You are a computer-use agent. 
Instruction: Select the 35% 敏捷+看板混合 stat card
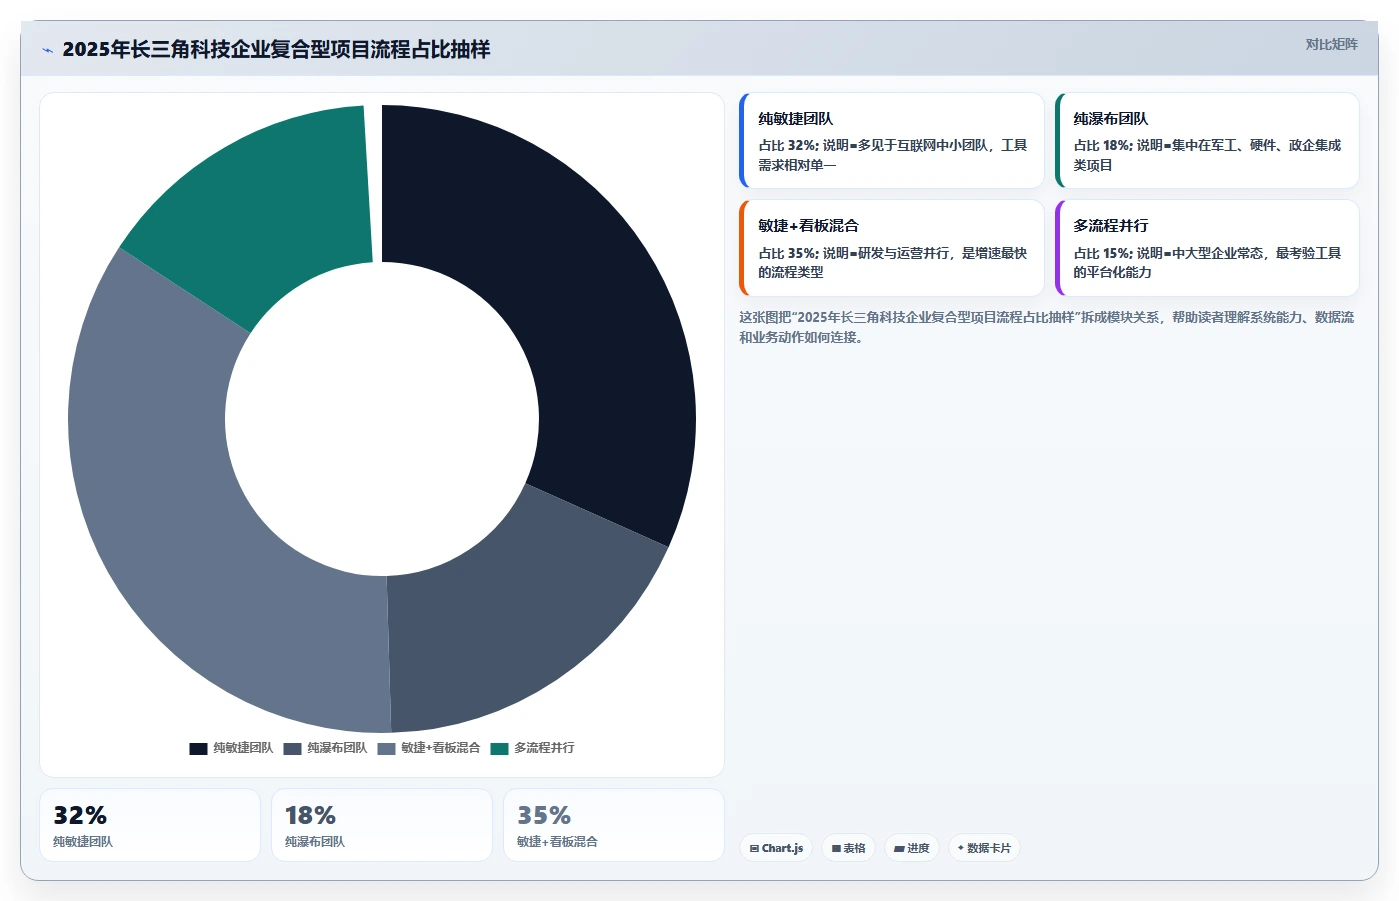point(614,825)
